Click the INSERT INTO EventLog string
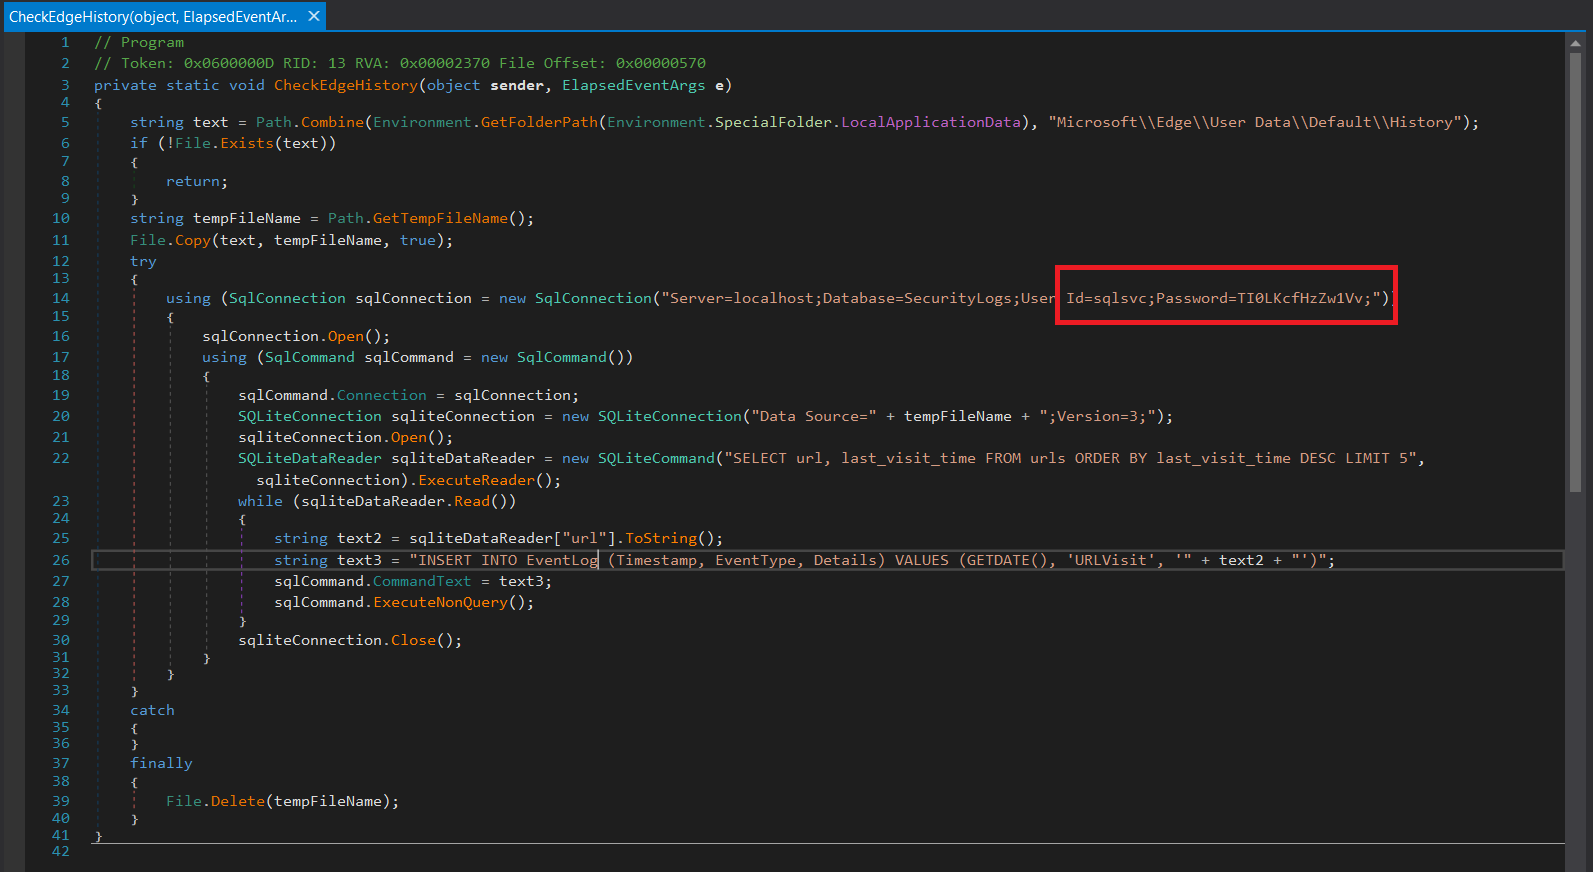Viewport: 1593px width, 872px height. [800, 560]
